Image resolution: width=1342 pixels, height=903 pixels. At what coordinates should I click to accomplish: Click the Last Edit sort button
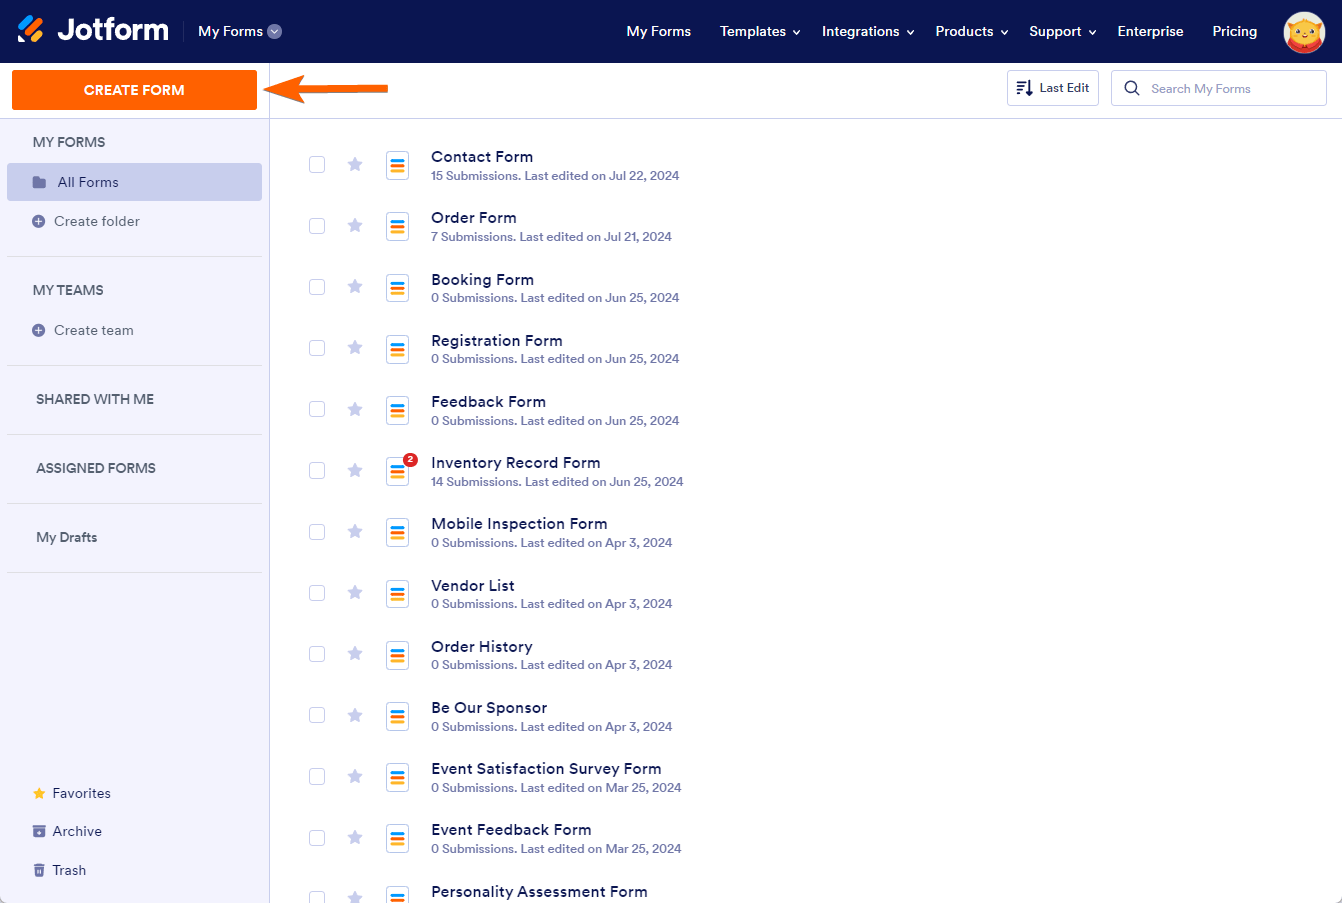coord(1053,88)
